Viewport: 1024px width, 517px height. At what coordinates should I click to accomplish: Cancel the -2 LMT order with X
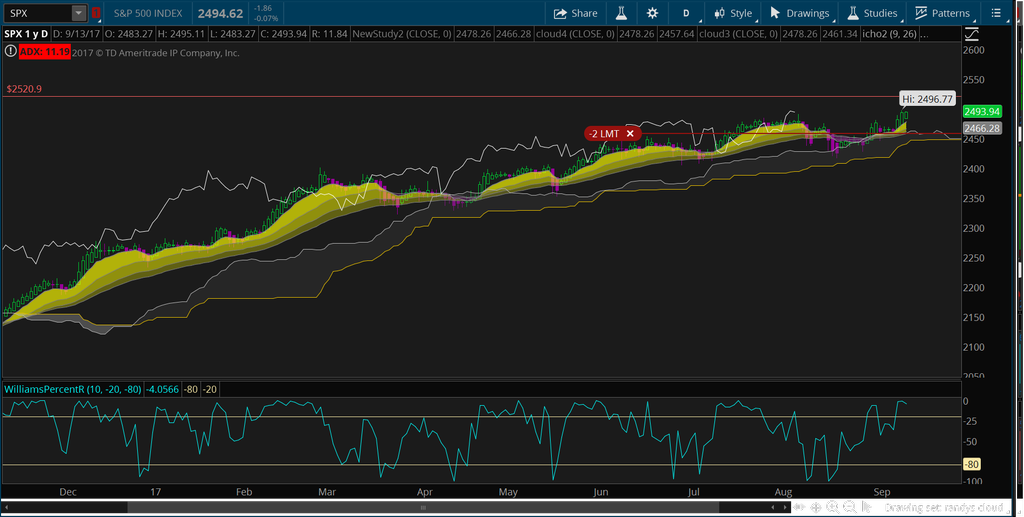(630, 133)
